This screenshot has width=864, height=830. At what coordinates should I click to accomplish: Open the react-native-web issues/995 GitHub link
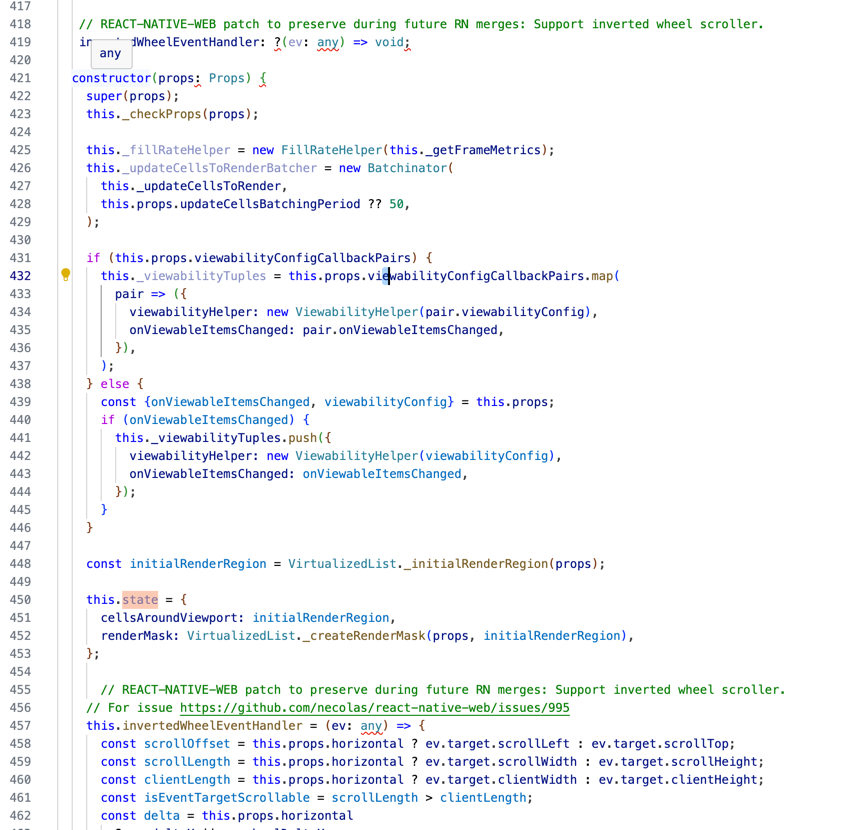[375, 708]
